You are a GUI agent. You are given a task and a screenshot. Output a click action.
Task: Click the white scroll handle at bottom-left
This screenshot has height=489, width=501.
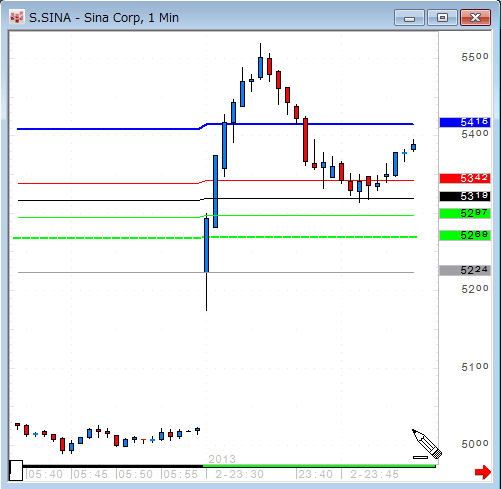coord(16,470)
